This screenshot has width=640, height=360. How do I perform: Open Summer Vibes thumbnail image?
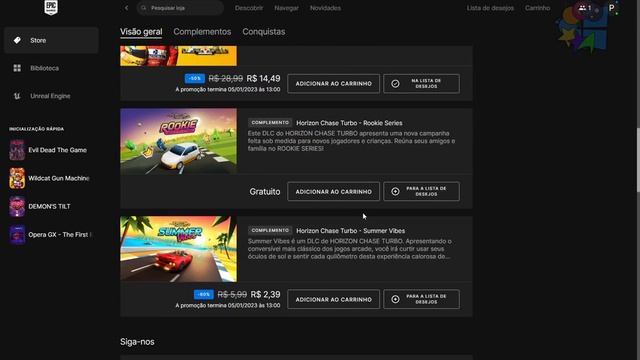pyautogui.click(x=178, y=249)
